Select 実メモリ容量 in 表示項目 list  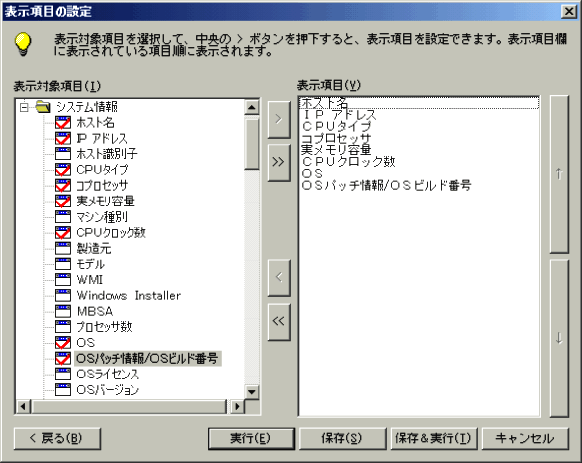coord(419,150)
